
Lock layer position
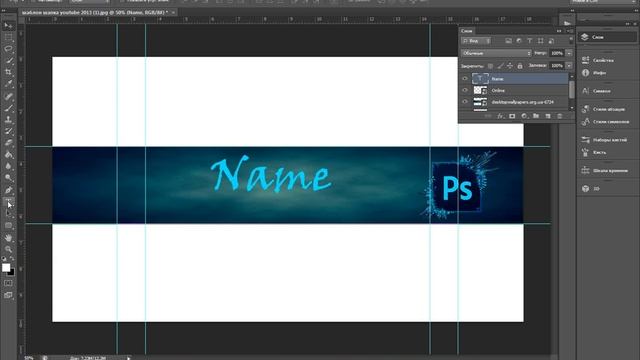(510, 66)
